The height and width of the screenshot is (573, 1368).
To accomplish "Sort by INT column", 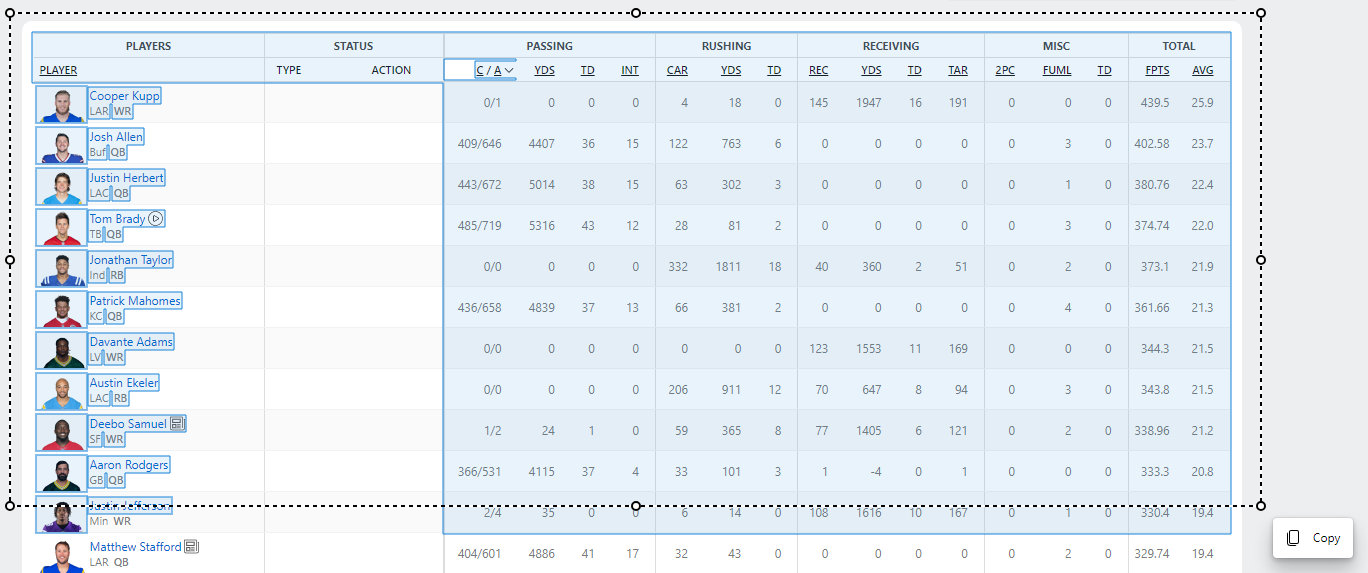I will (630, 70).
